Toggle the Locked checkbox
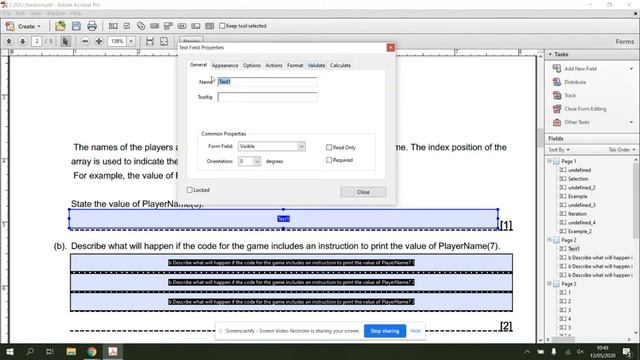Screen dimensions: 640x360 click(x=189, y=190)
